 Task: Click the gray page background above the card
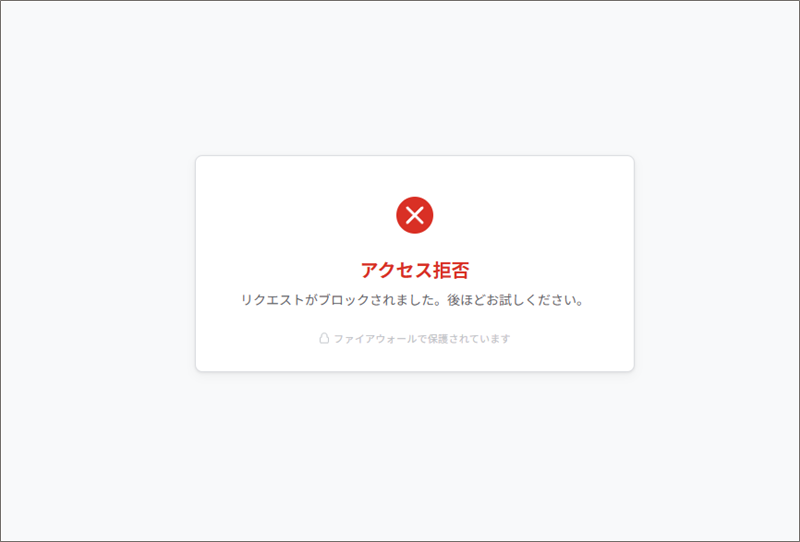point(400,78)
